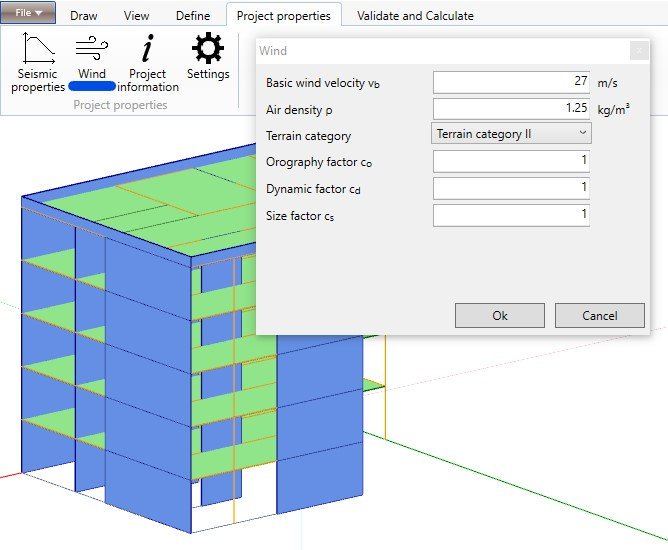Image resolution: width=668 pixels, height=550 pixels.
Task: Edit the Size factor field
Action: click(x=511, y=215)
